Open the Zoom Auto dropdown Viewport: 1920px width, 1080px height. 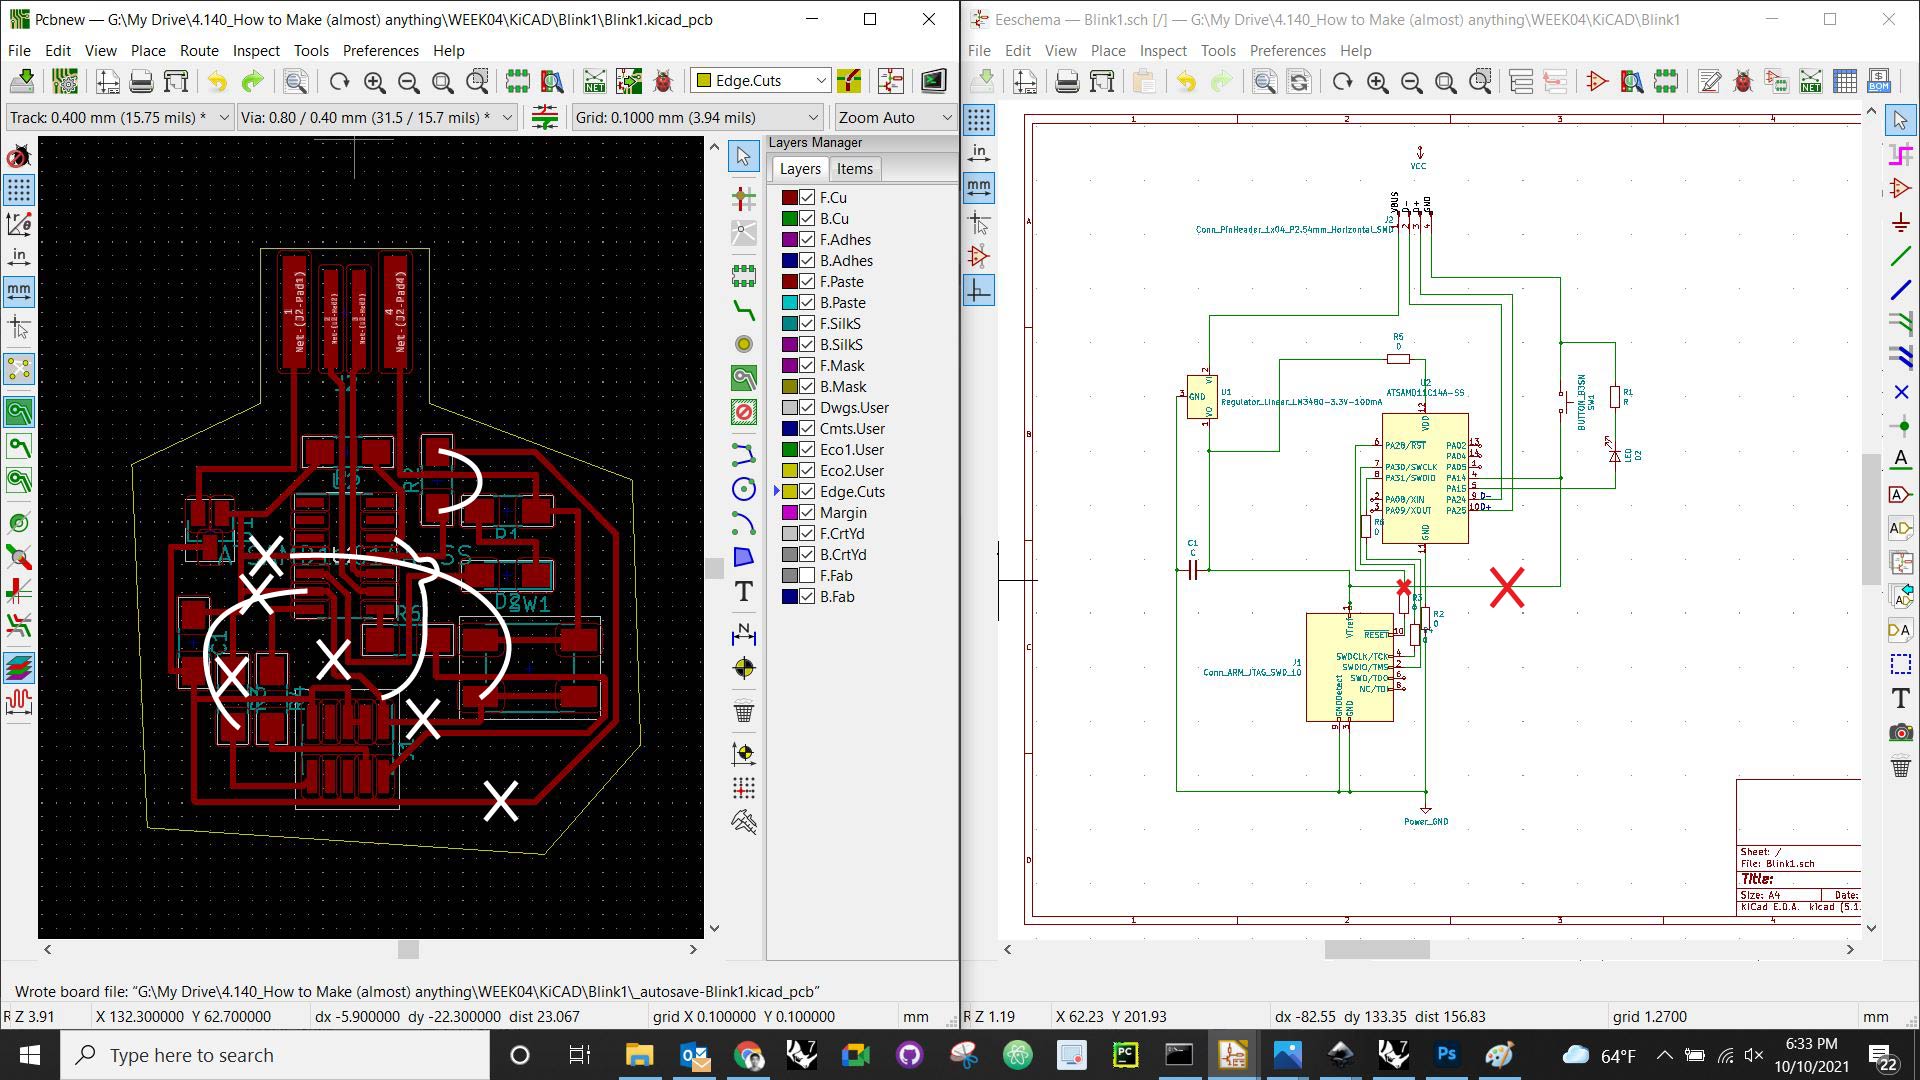(895, 117)
